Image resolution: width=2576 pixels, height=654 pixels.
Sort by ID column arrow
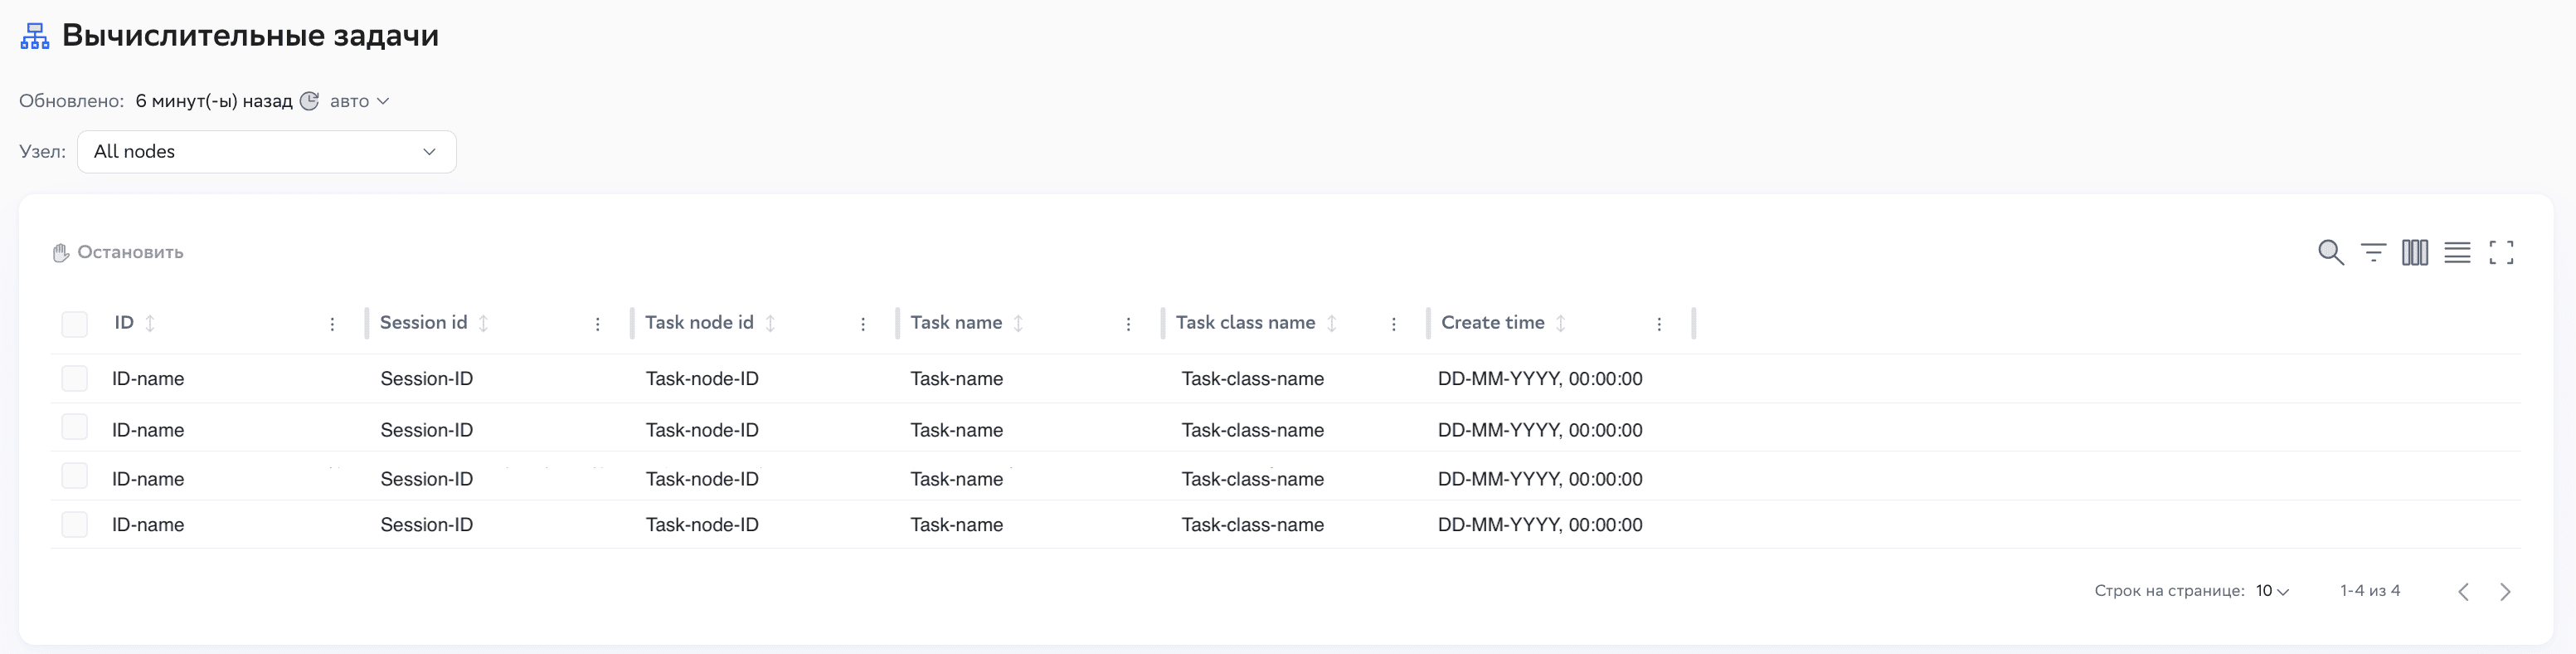pos(150,324)
